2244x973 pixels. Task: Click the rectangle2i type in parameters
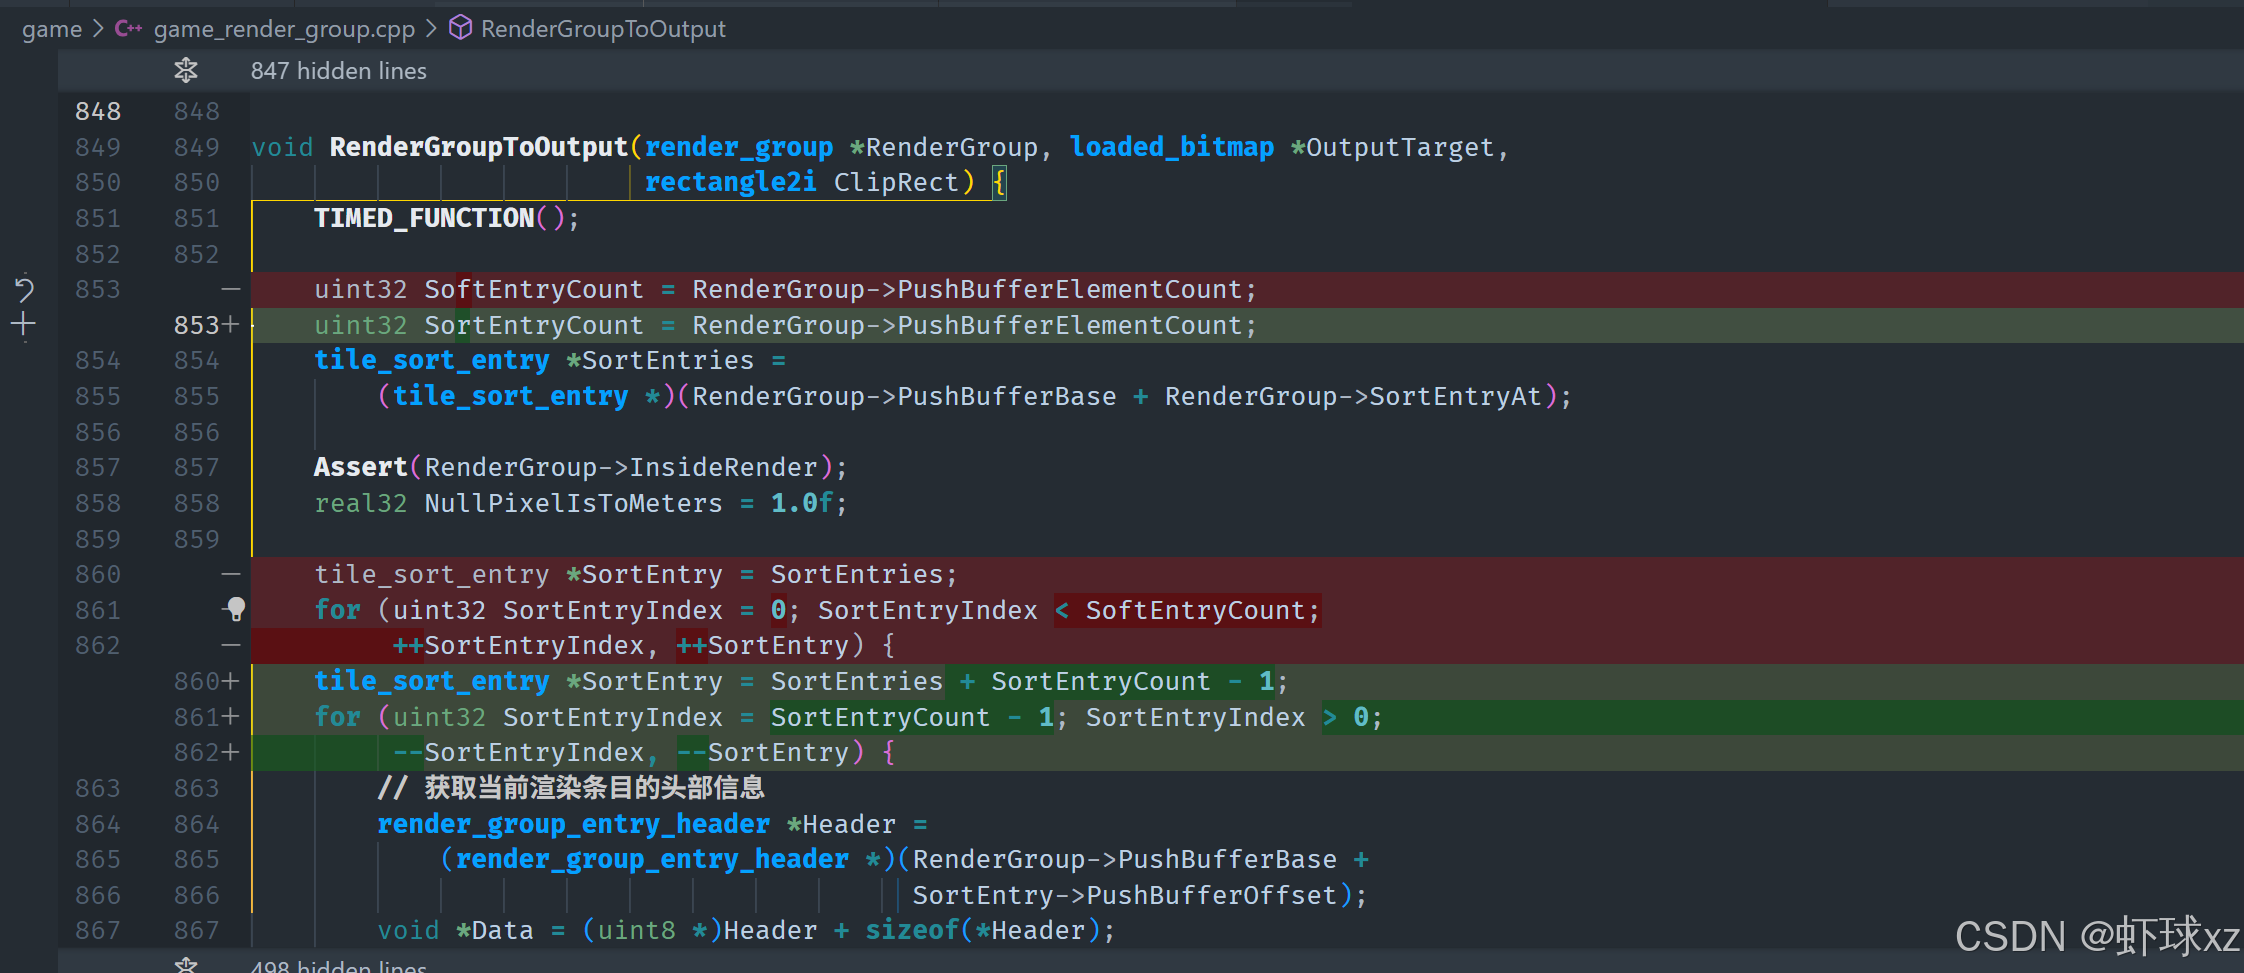coord(730,182)
